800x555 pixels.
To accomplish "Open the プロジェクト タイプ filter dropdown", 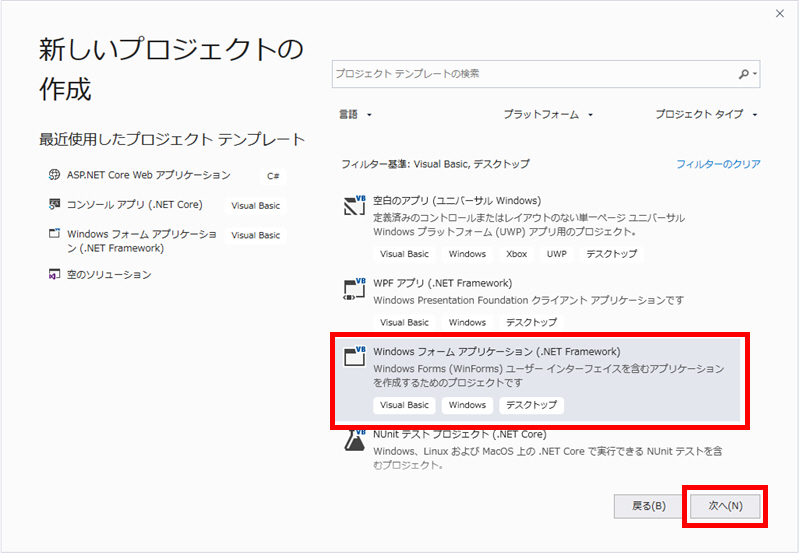I will click(706, 115).
